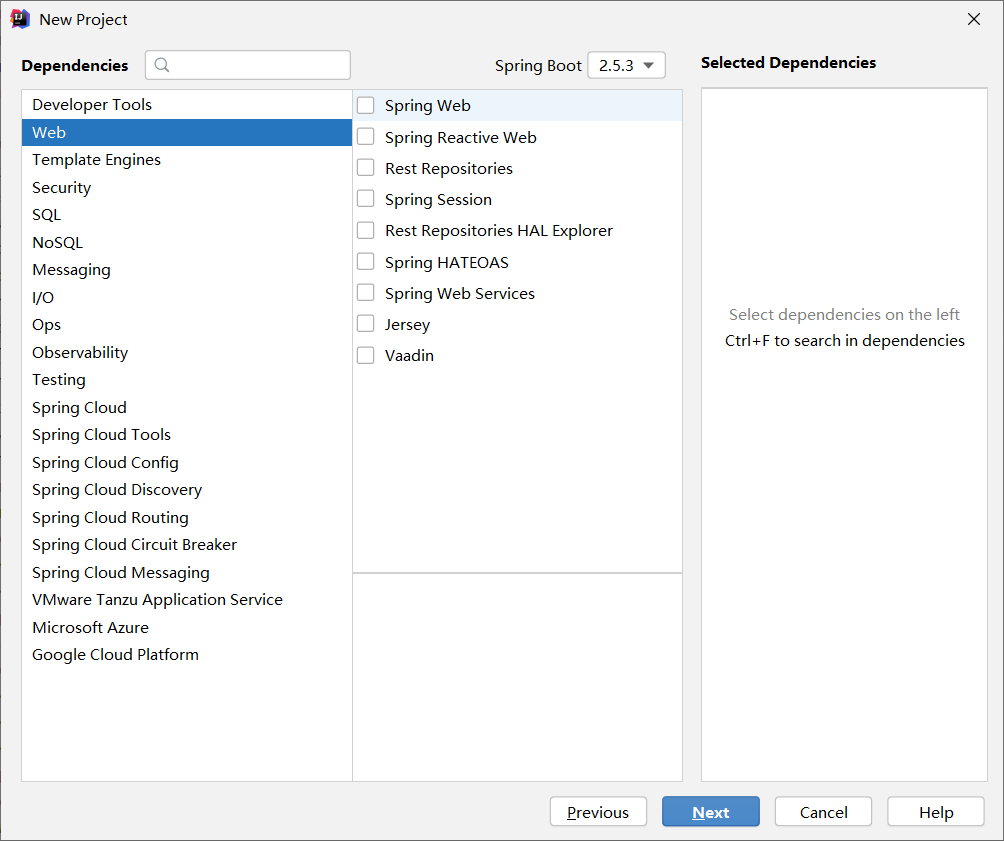Viewport: 1004px width, 841px height.
Task: Enable the Jersey checkbox
Action: pos(366,324)
